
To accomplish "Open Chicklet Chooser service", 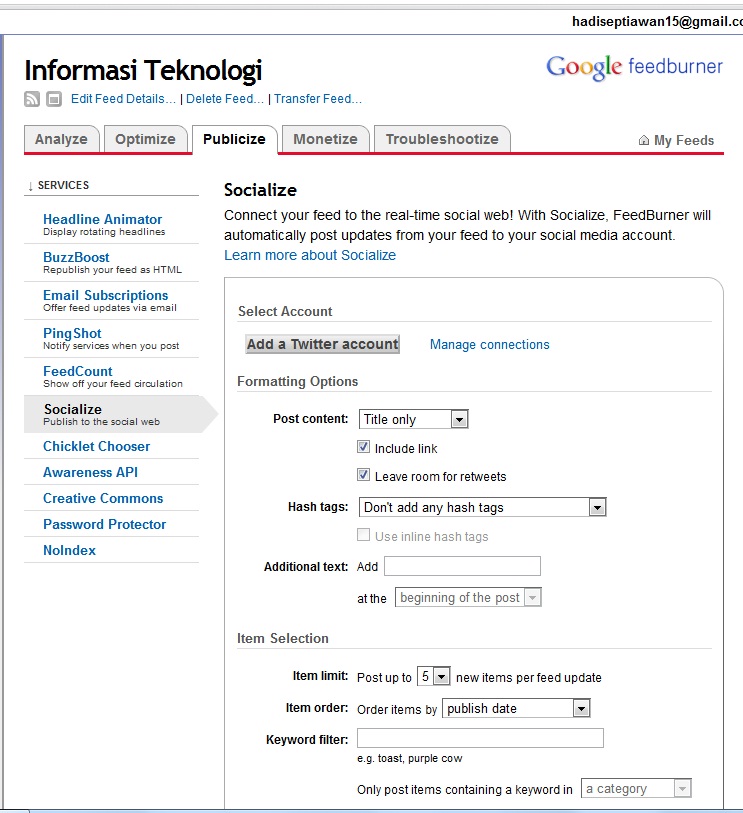I will coord(96,446).
